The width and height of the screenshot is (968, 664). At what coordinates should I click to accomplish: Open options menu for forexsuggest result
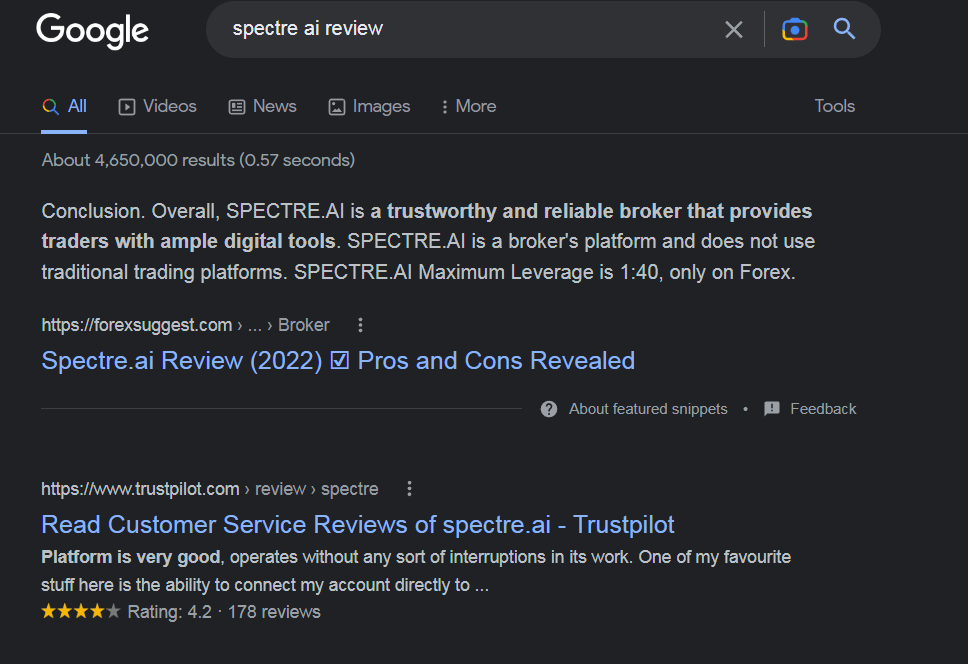coord(361,325)
